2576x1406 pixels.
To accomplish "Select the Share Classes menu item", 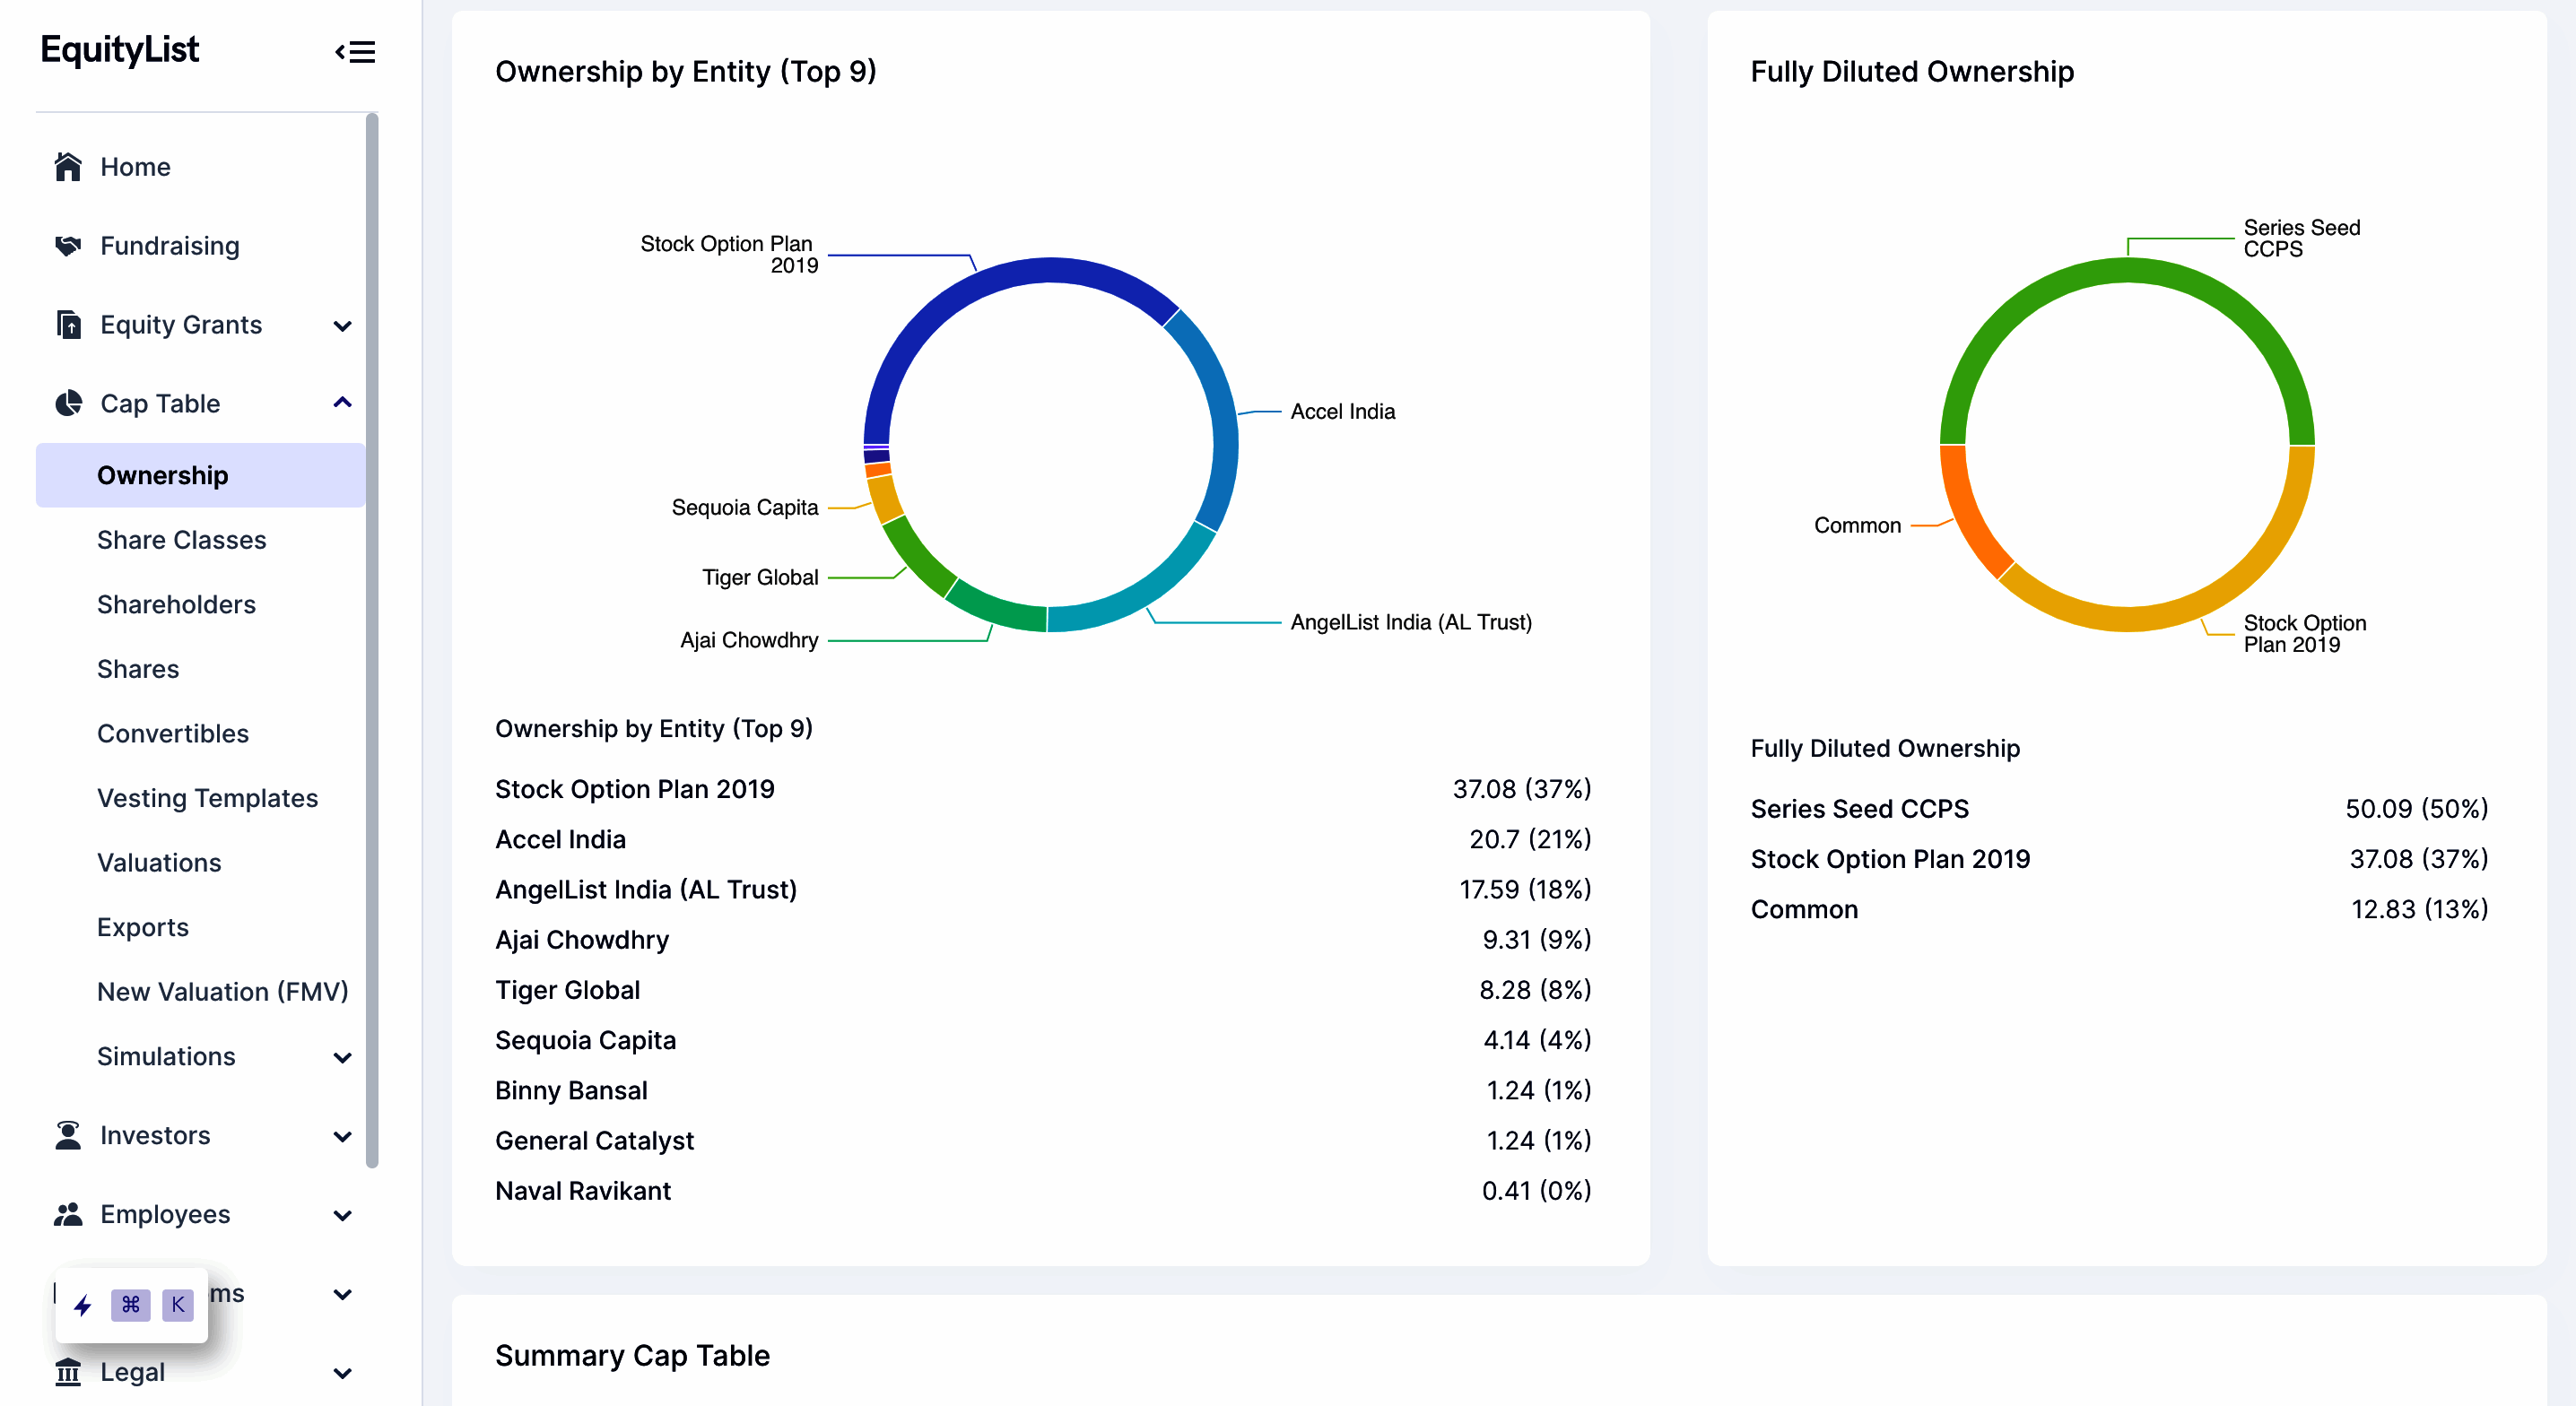I will click(181, 539).
